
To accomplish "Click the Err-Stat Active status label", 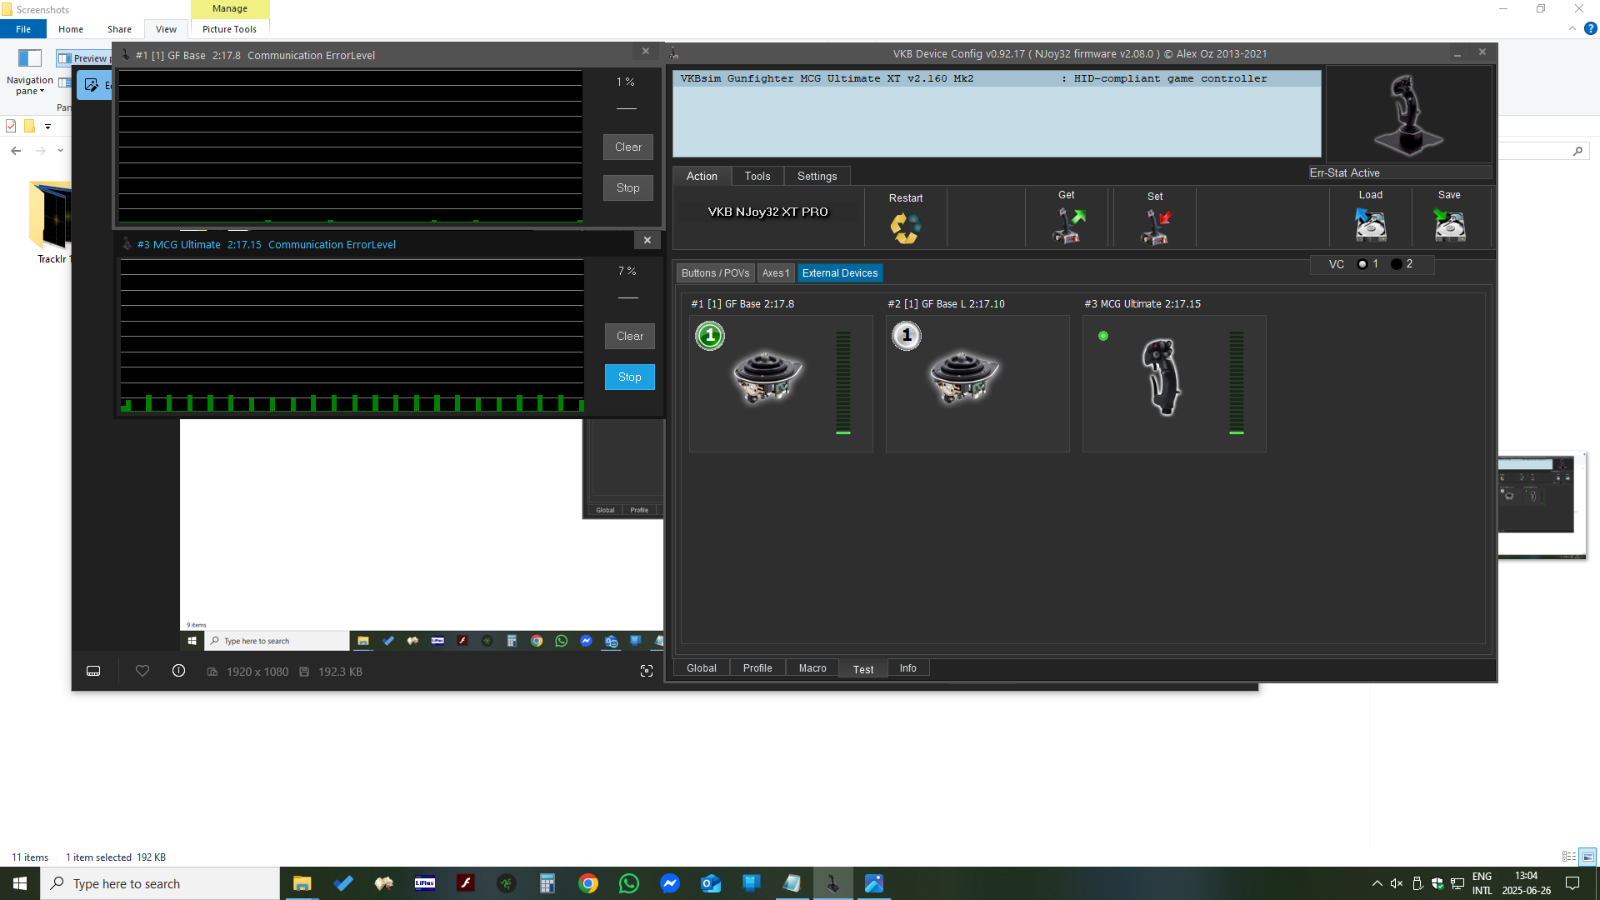I will (x=1345, y=173).
